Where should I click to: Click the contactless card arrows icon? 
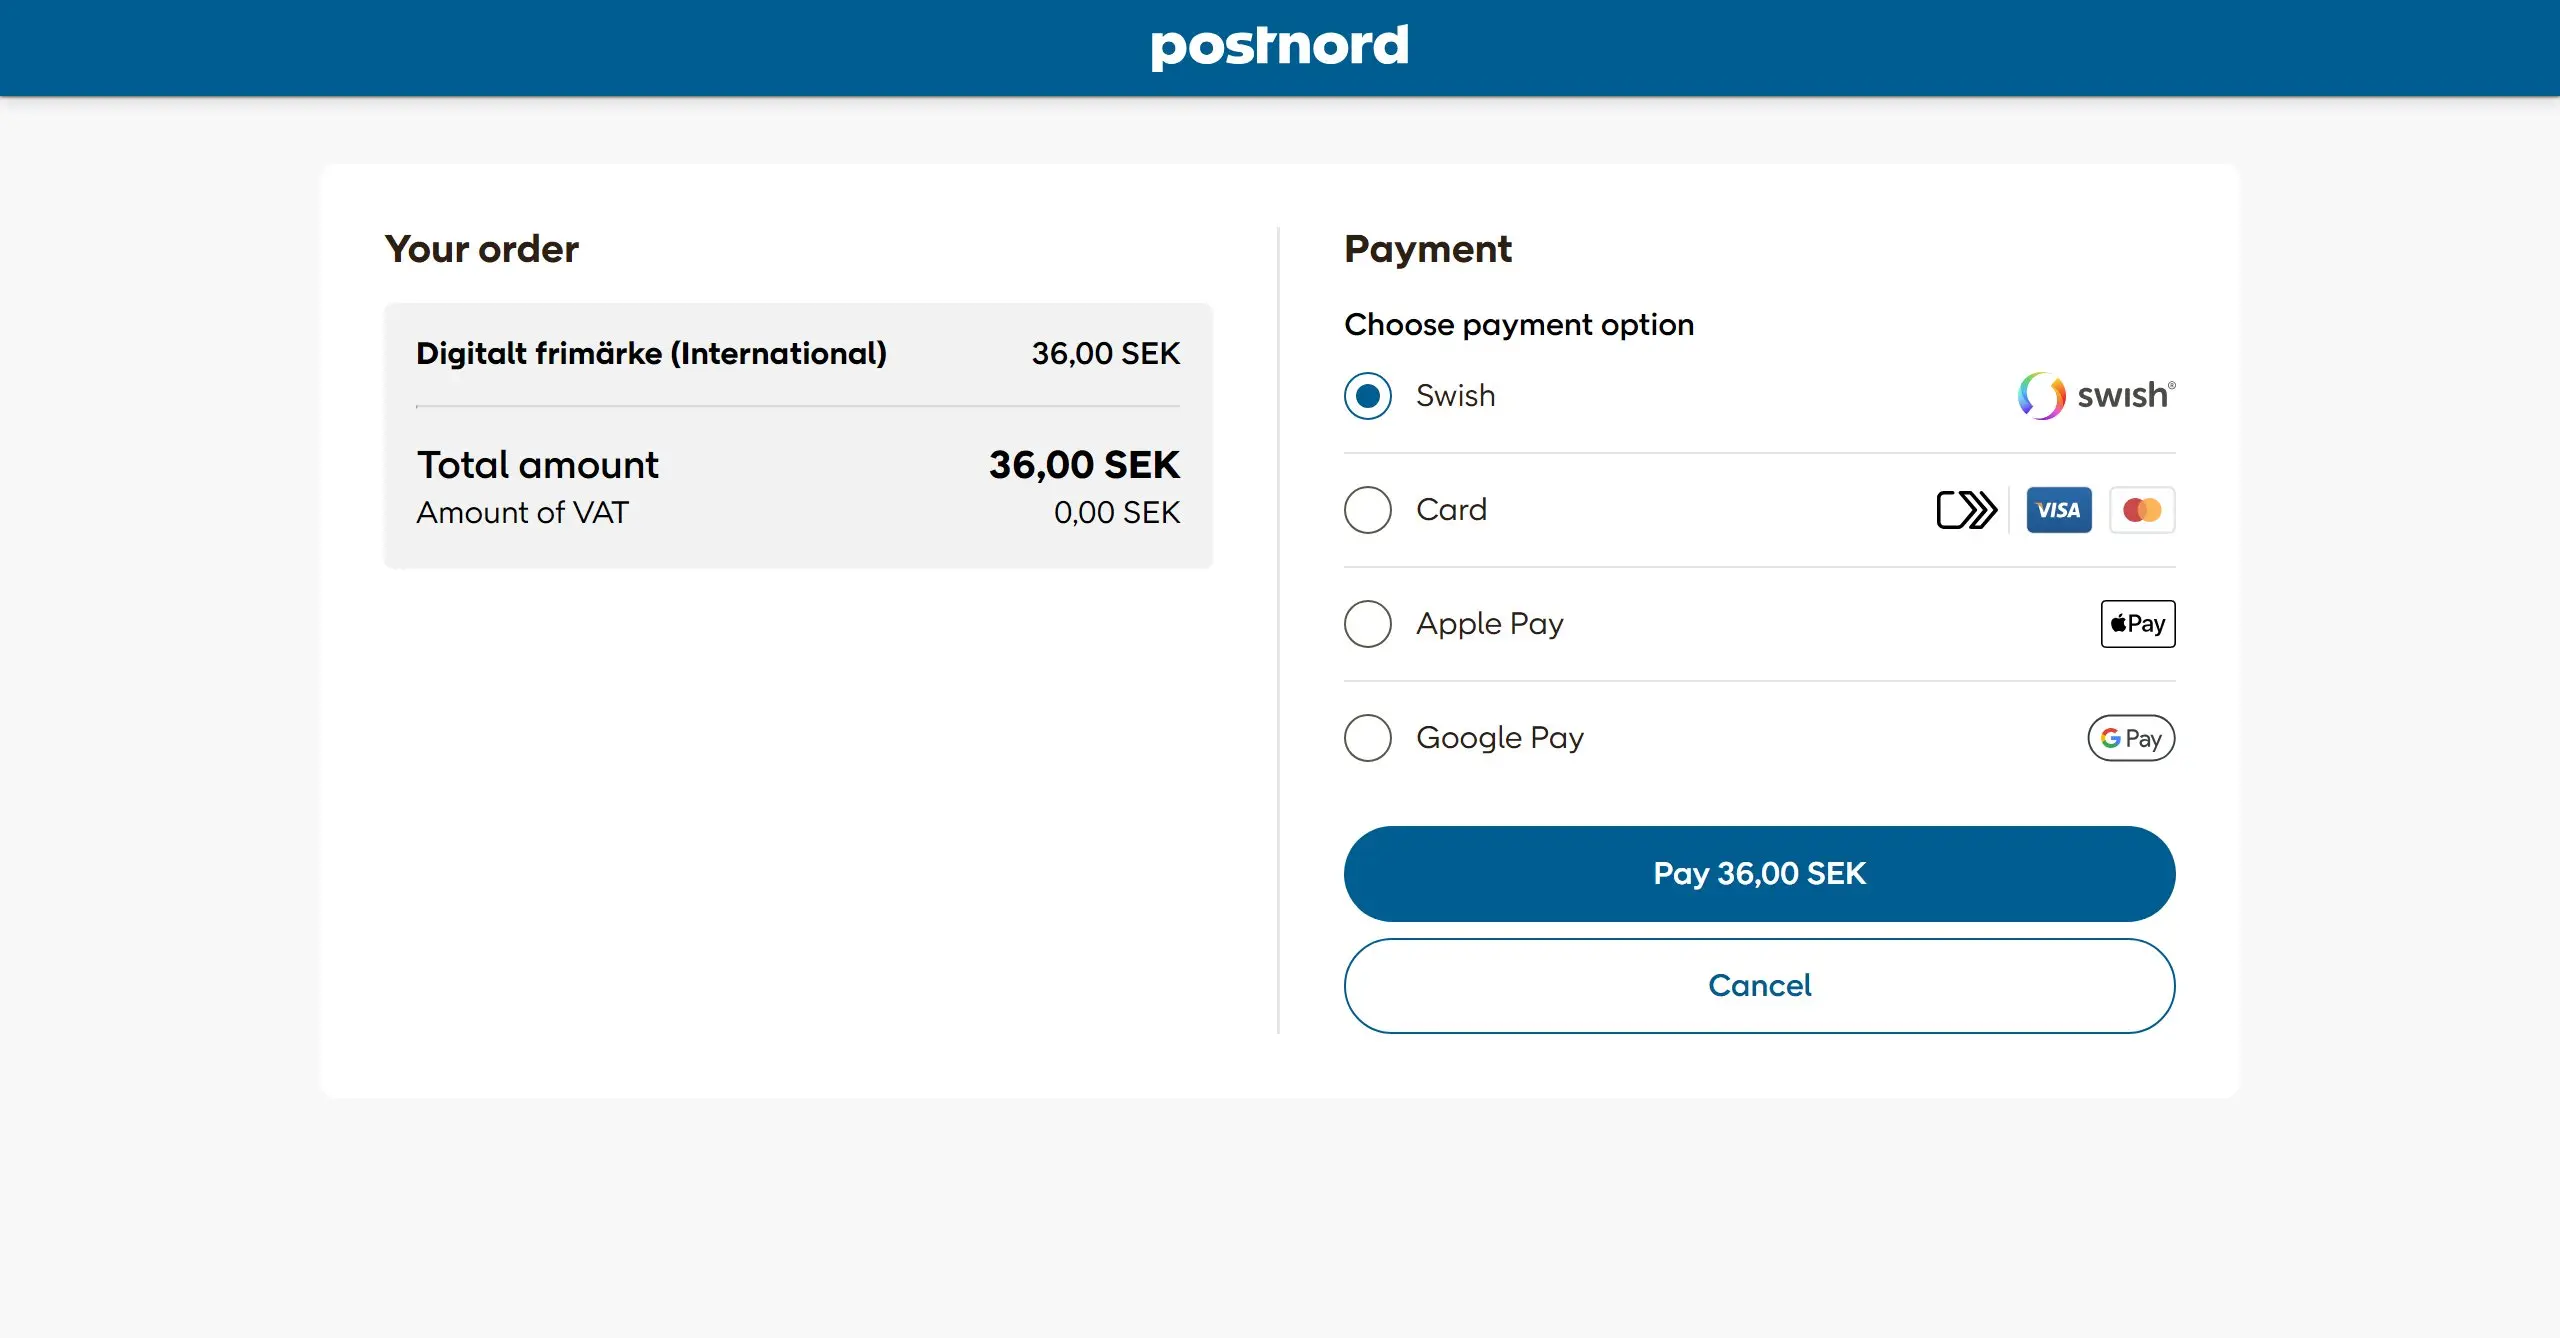point(1966,510)
